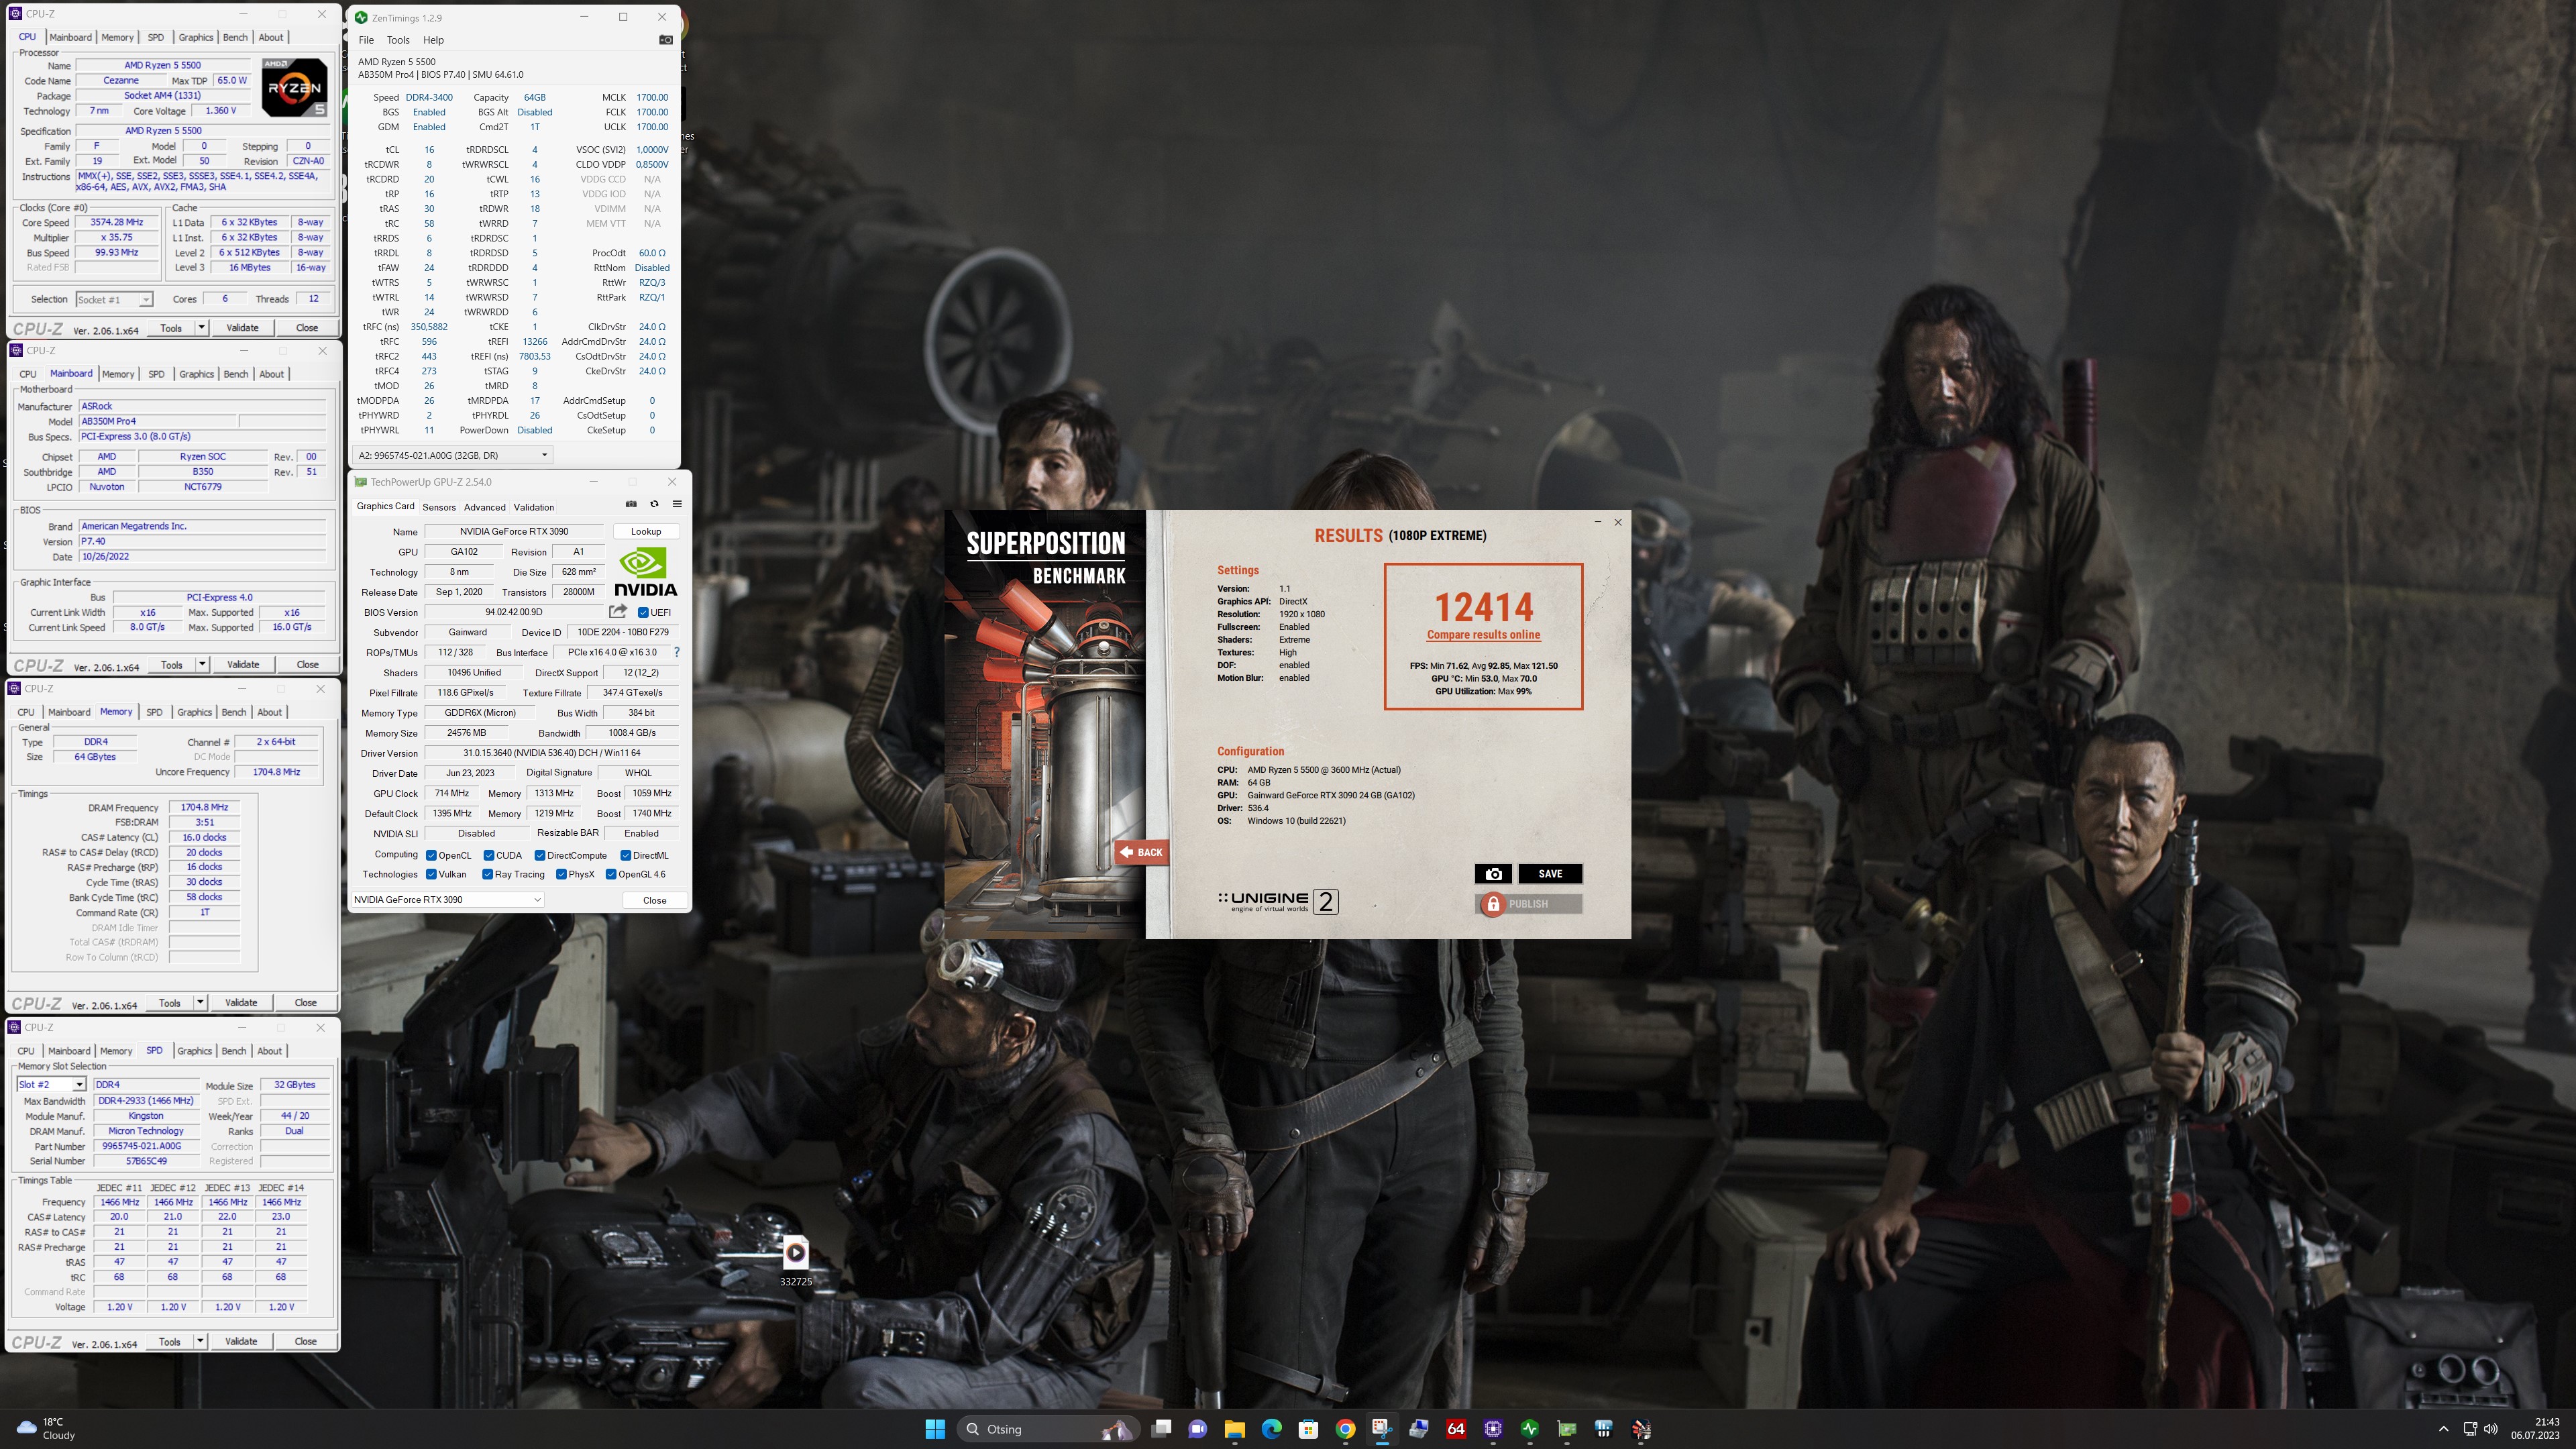This screenshot has height=1449, width=2576.
Task: Open the Windows Start menu
Action: tap(935, 1429)
